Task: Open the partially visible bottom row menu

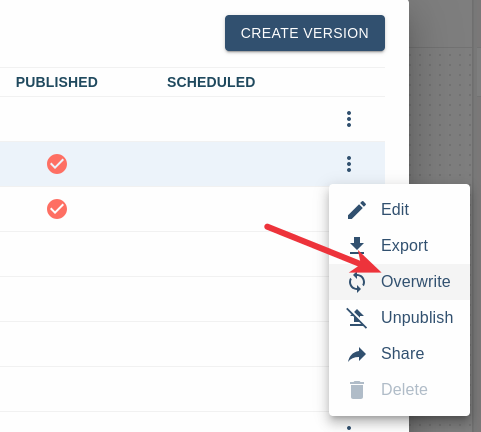Action: (349, 428)
